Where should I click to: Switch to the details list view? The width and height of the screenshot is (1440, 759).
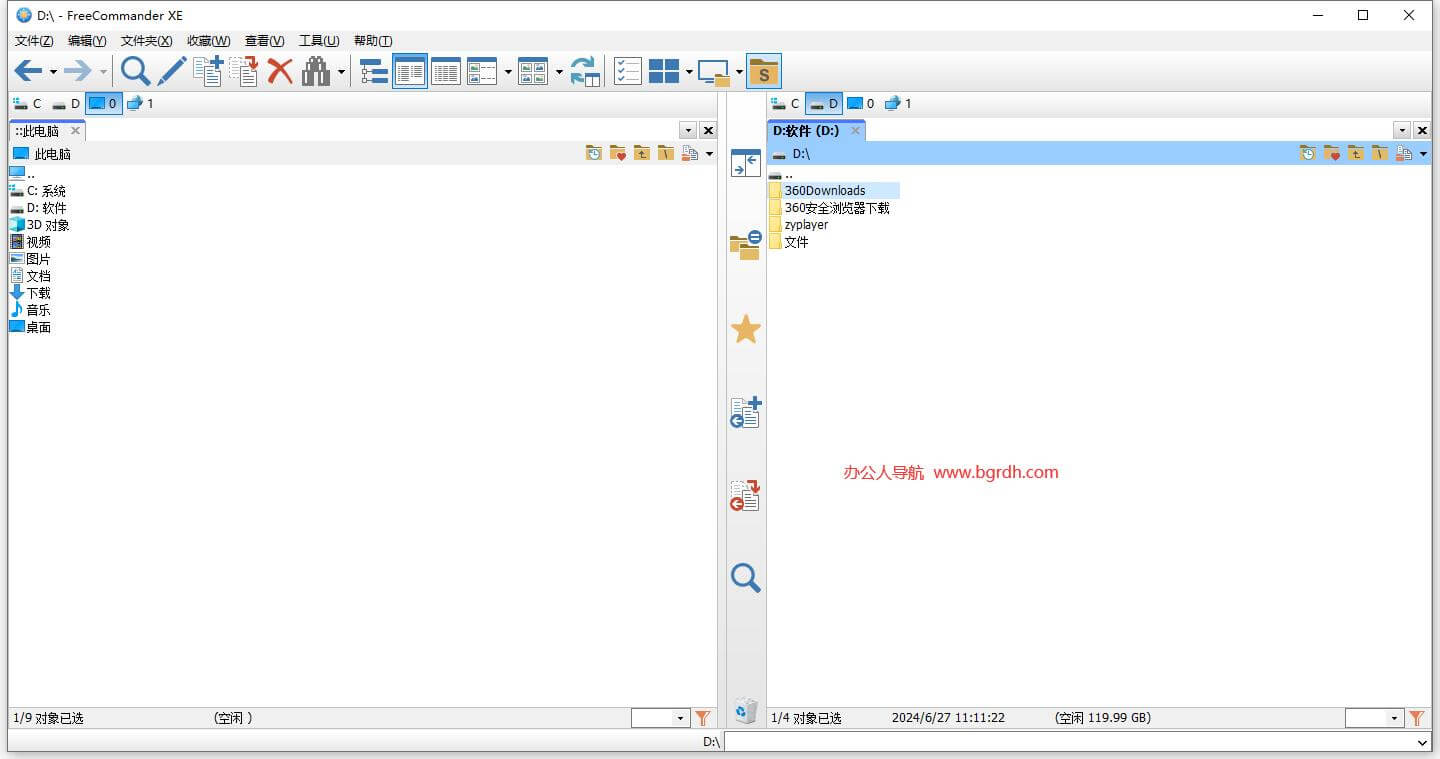pos(446,71)
